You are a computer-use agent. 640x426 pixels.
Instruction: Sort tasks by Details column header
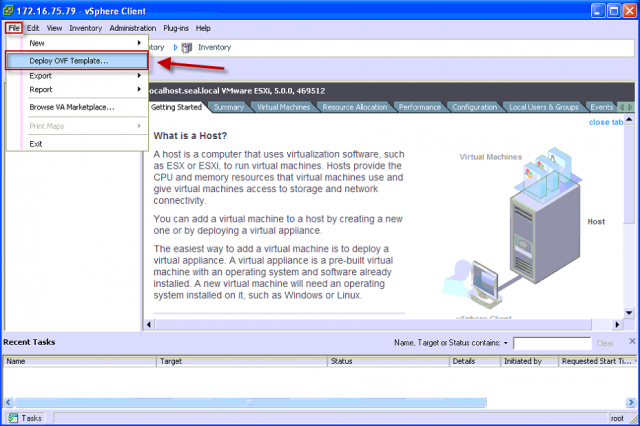pyautogui.click(x=475, y=361)
